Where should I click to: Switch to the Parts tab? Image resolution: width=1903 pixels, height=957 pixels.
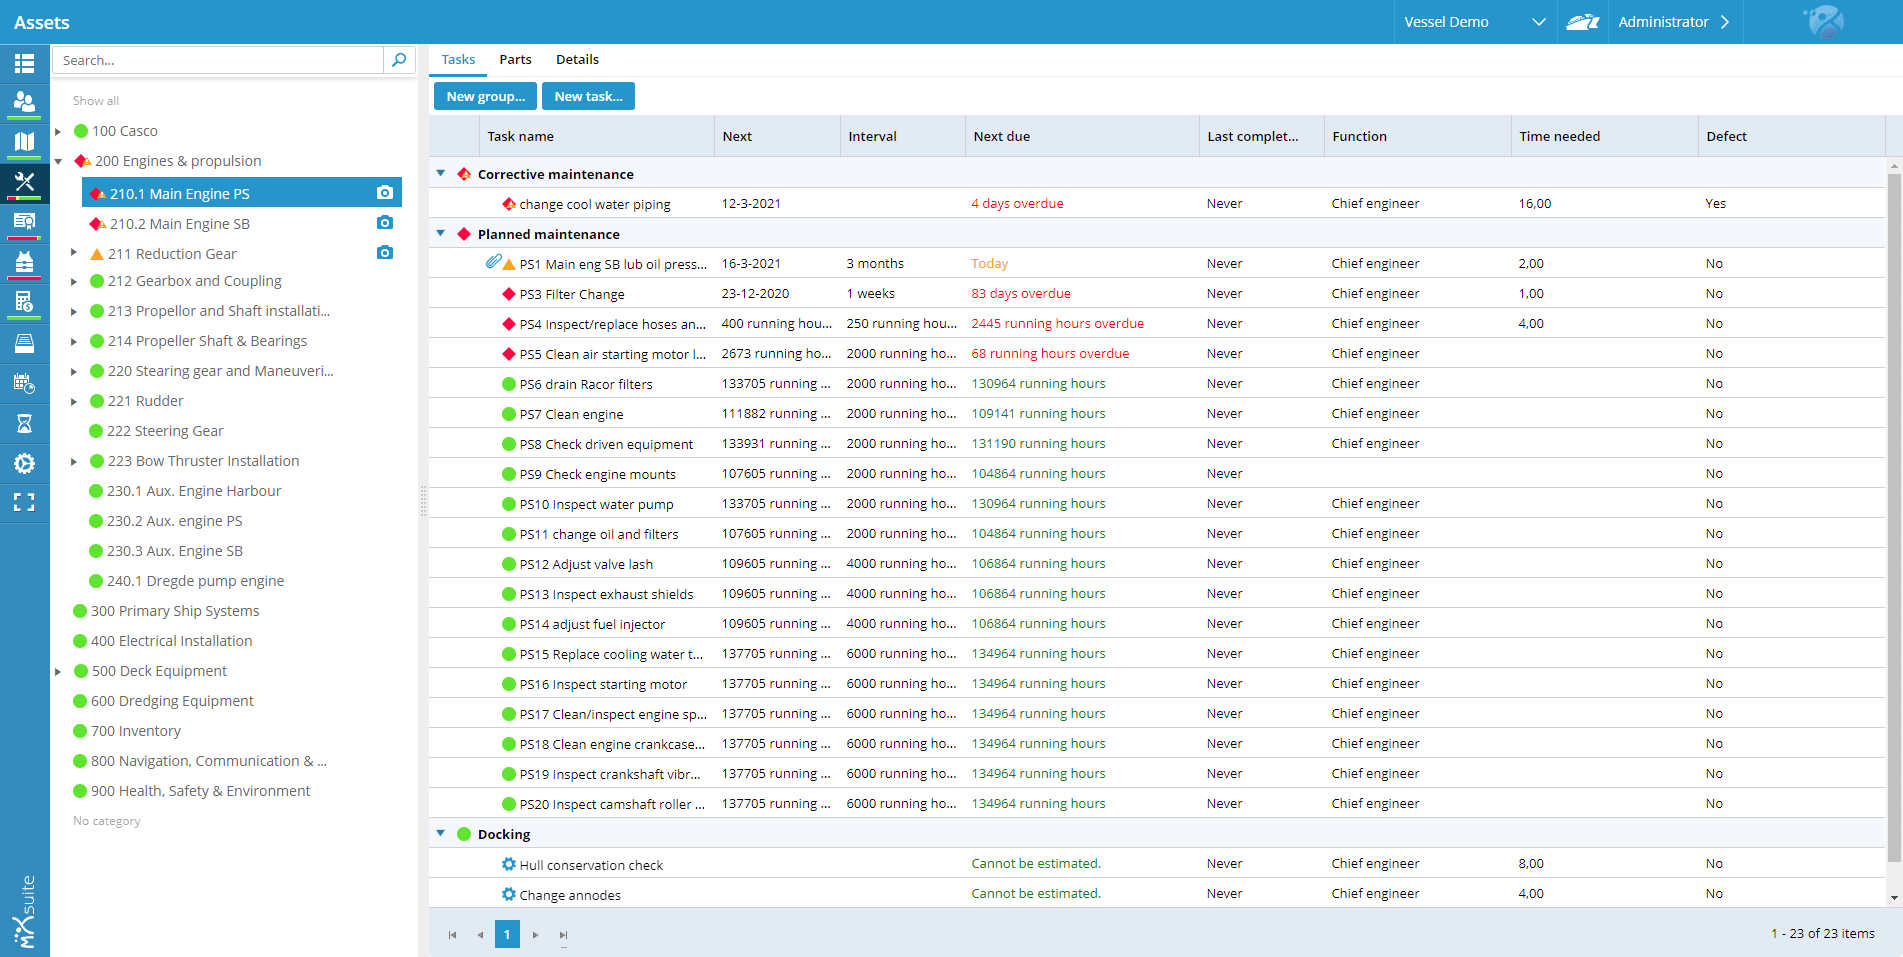pyautogui.click(x=515, y=60)
